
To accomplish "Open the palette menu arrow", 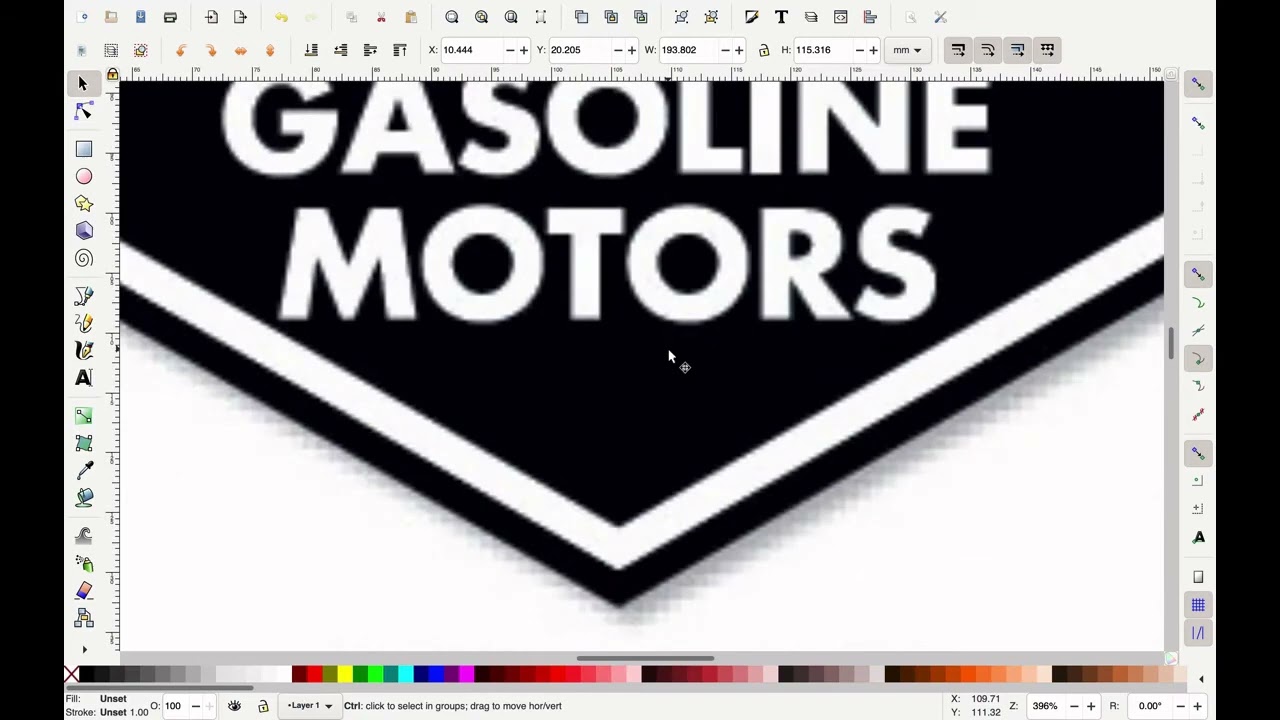I will (x=1201, y=679).
